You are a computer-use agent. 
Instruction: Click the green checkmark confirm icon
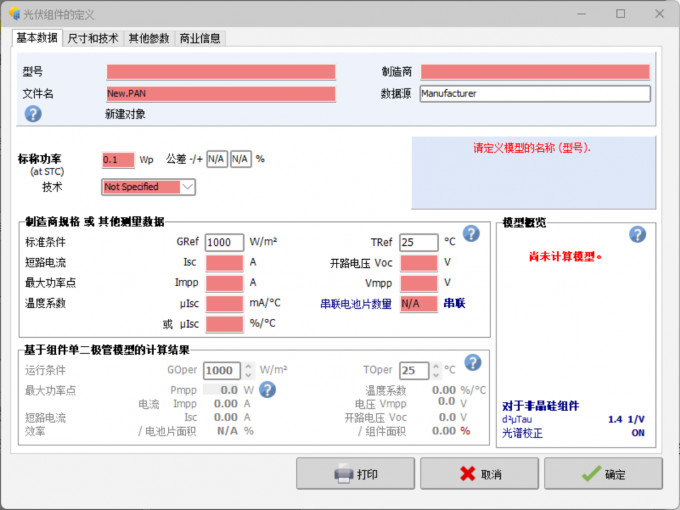tap(592, 474)
